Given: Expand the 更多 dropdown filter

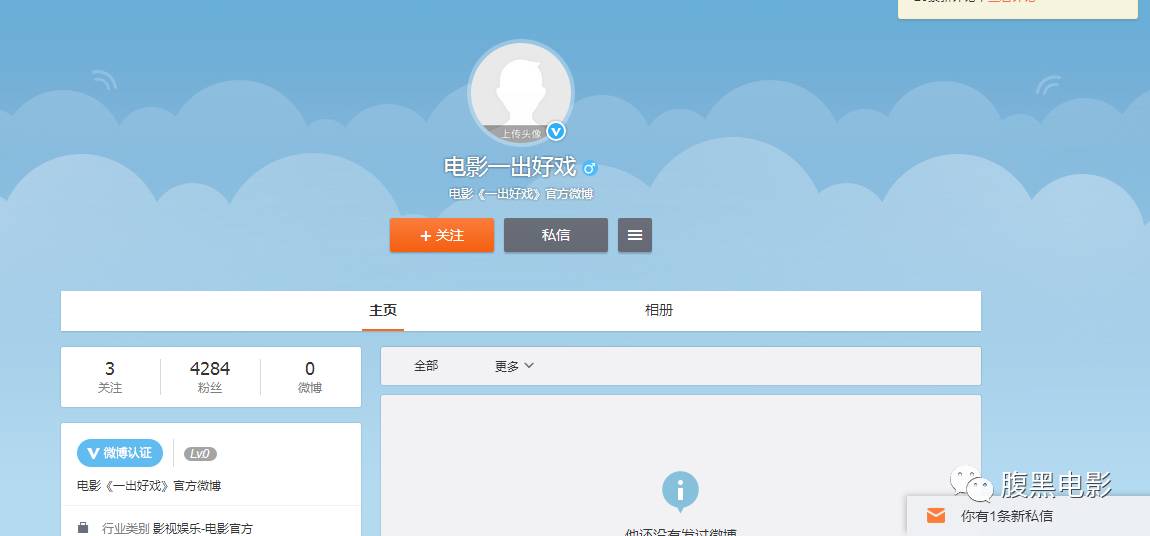Looking at the screenshot, I should coord(514,366).
